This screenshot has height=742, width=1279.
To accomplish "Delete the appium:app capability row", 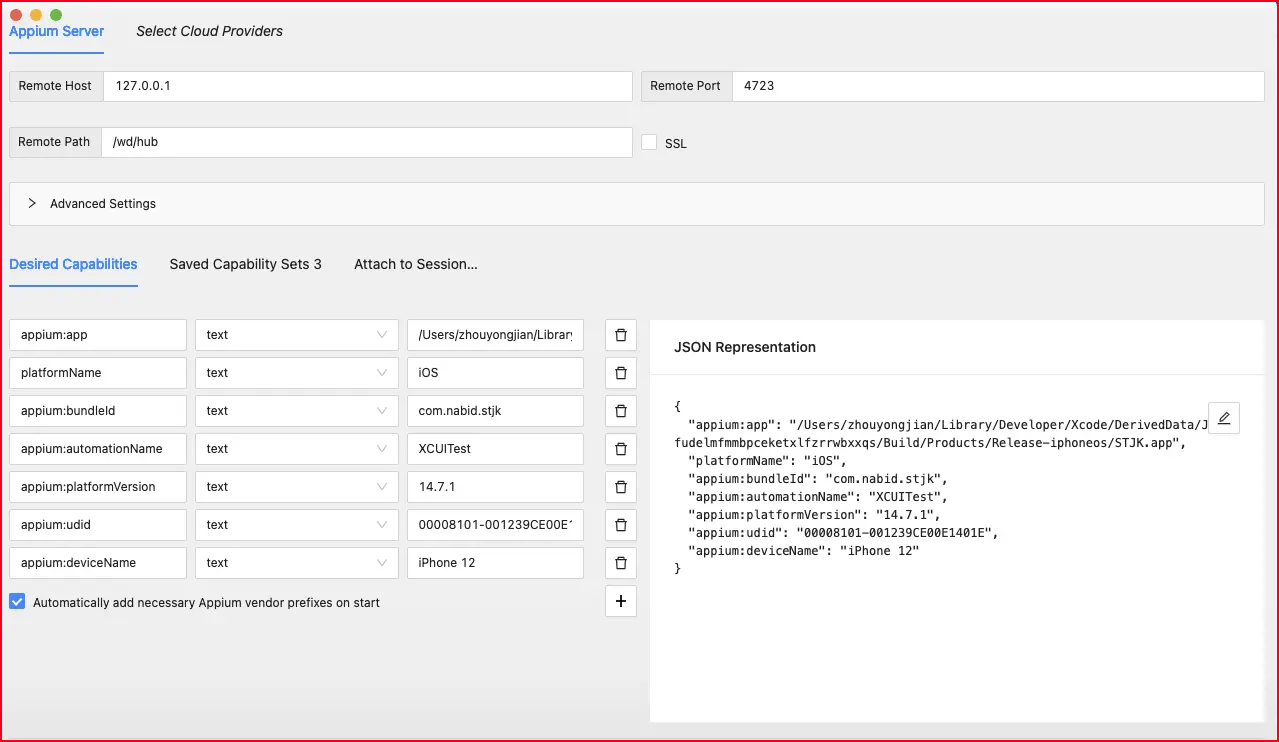I will pyautogui.click(x=620, y=335).
